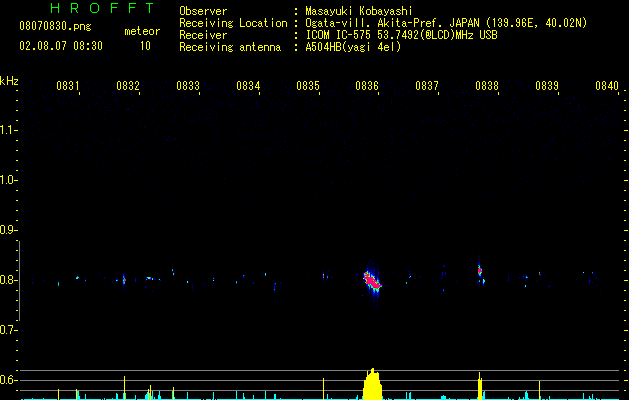
Task: Click the 0831 time marker
Action: point(67,86)
